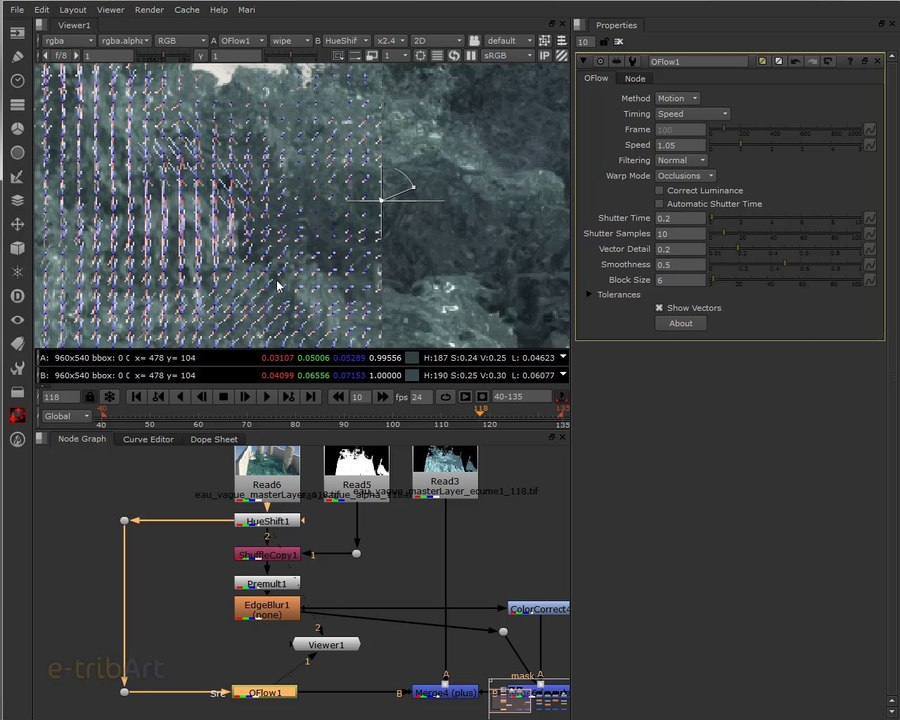The width and height of the screenshot is (900, 720).
Task: Open the MetaData tag icon
Action: click(x=17, y=343)
